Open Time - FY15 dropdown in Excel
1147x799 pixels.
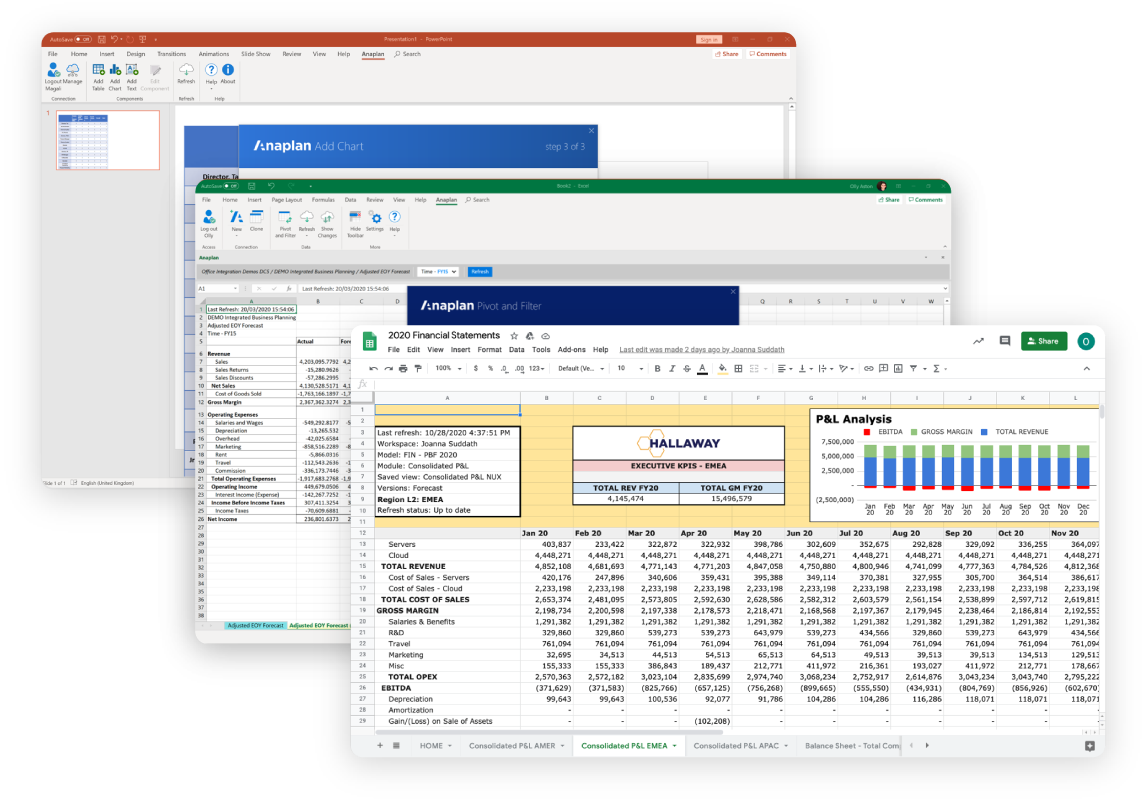click(437, 271)
